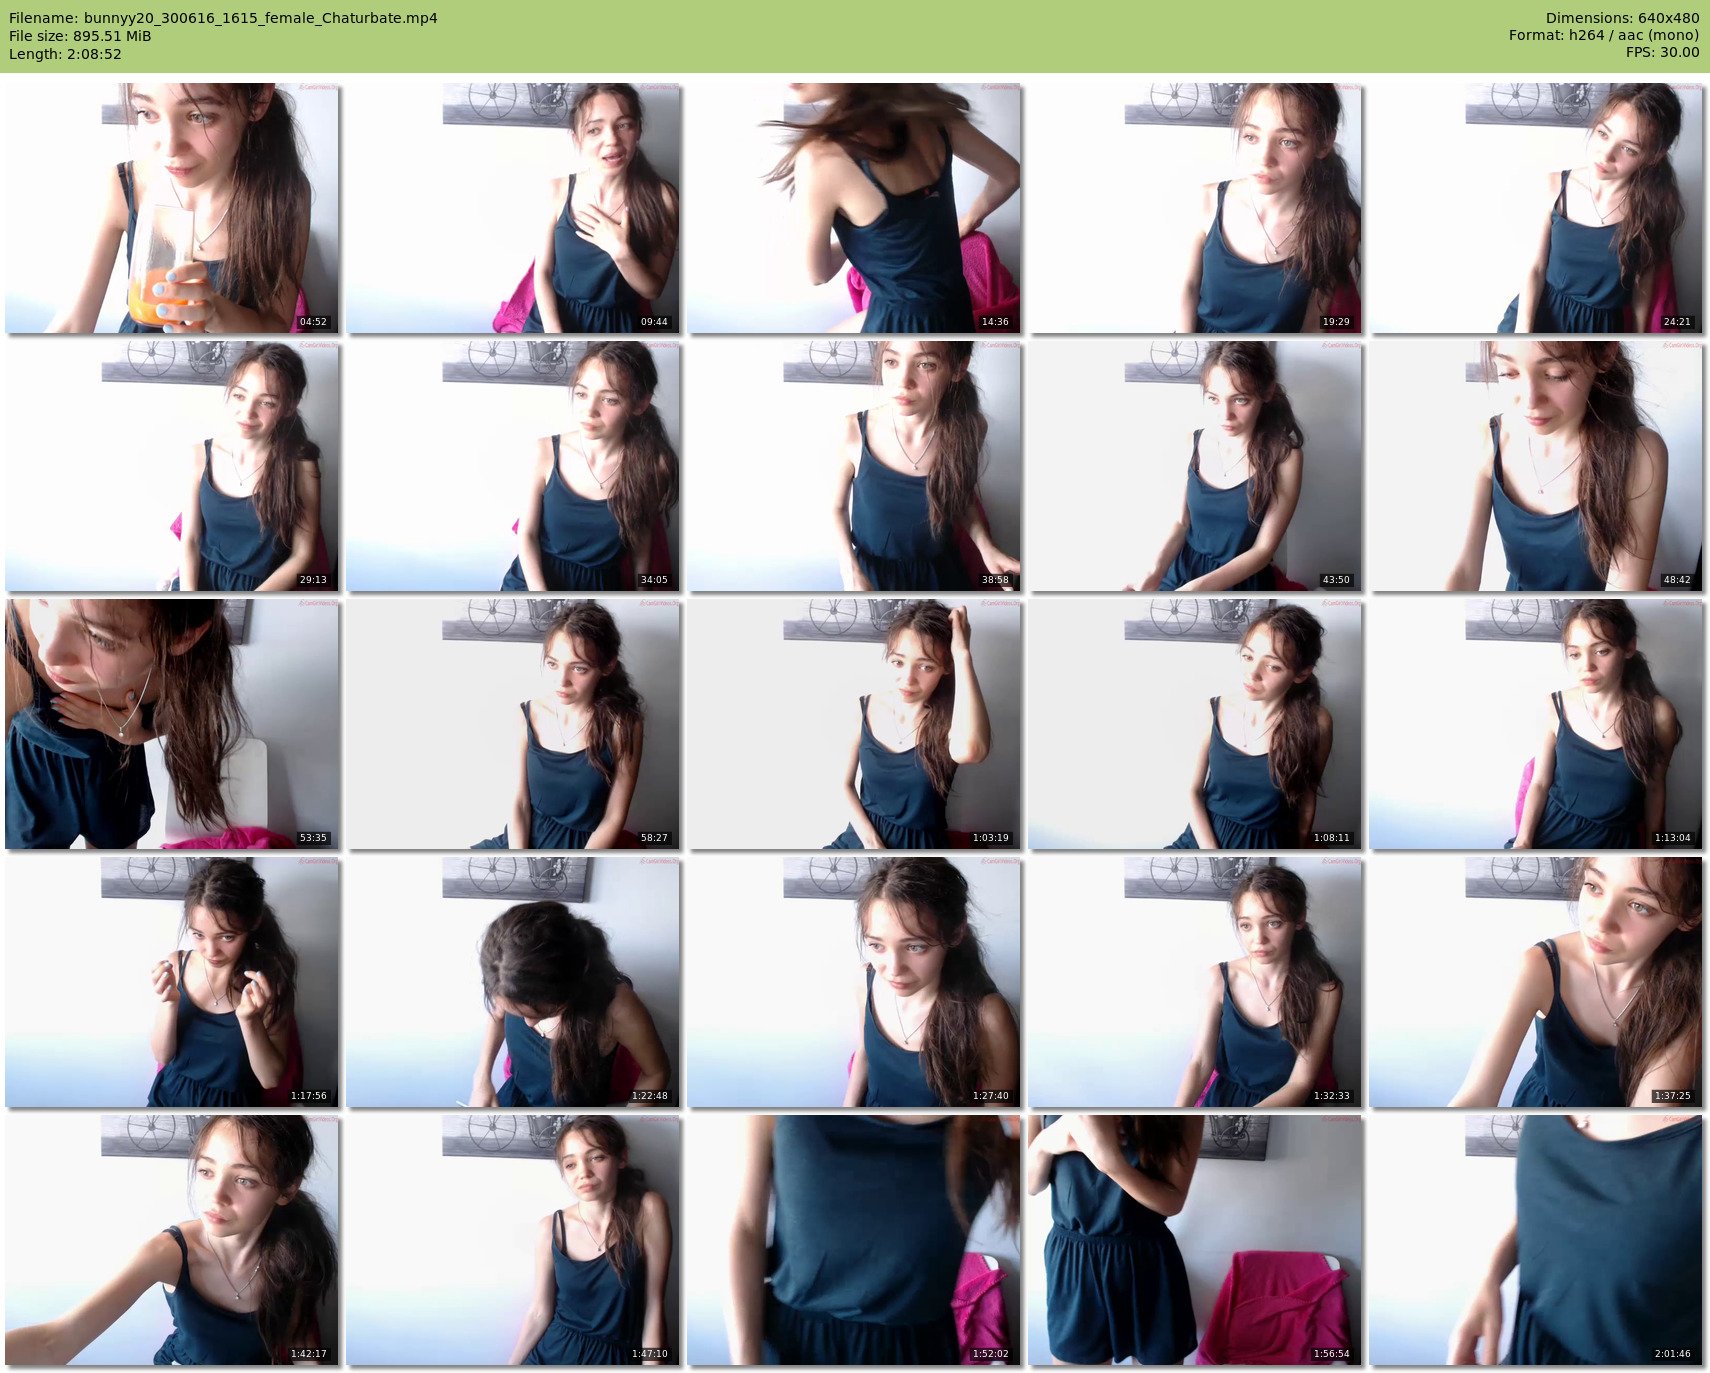This screenshot has height=1373, width=1710.
Task: Pick the frame labeled 19:29
Action: (x=1195, y=208)
